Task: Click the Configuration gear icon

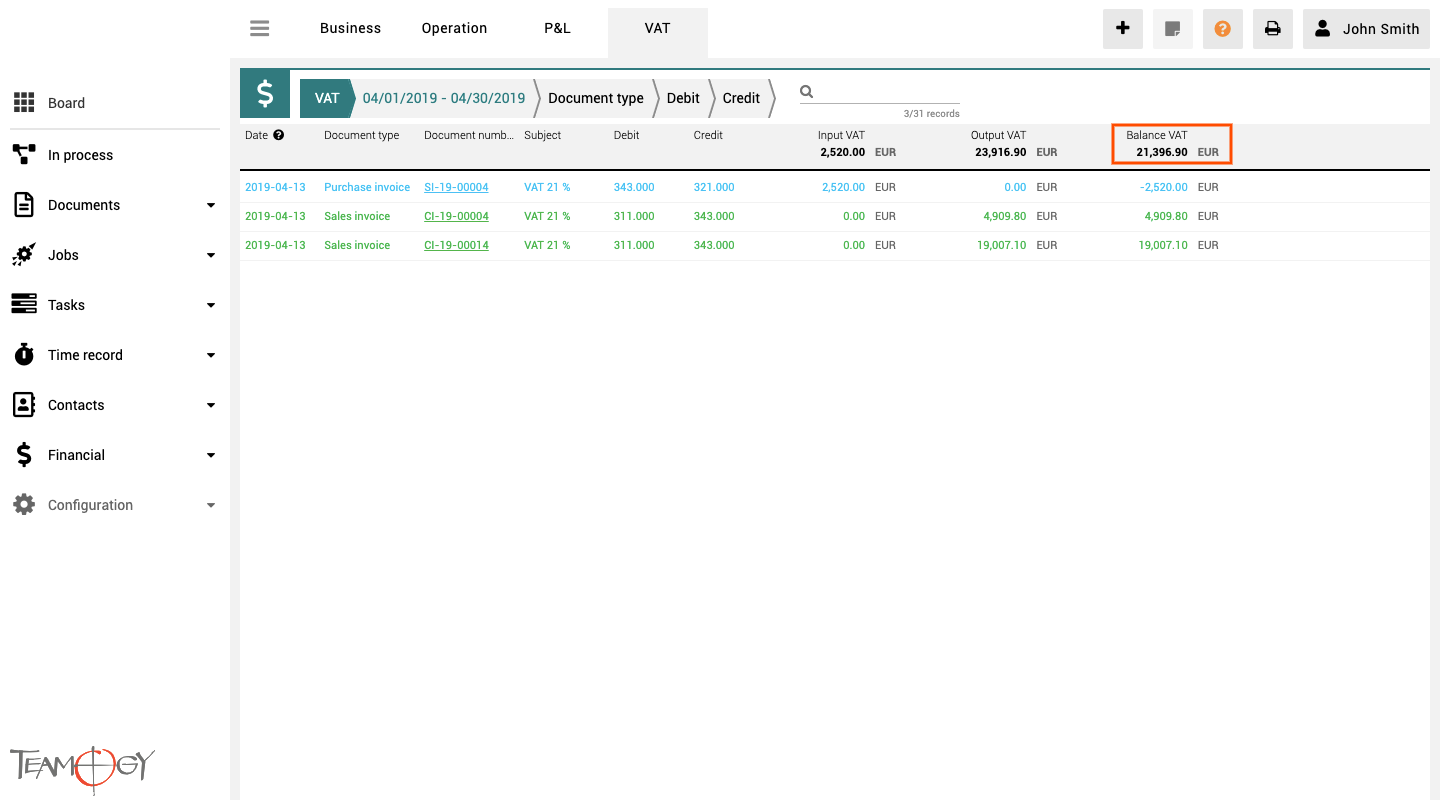Action: click(24, 505)
